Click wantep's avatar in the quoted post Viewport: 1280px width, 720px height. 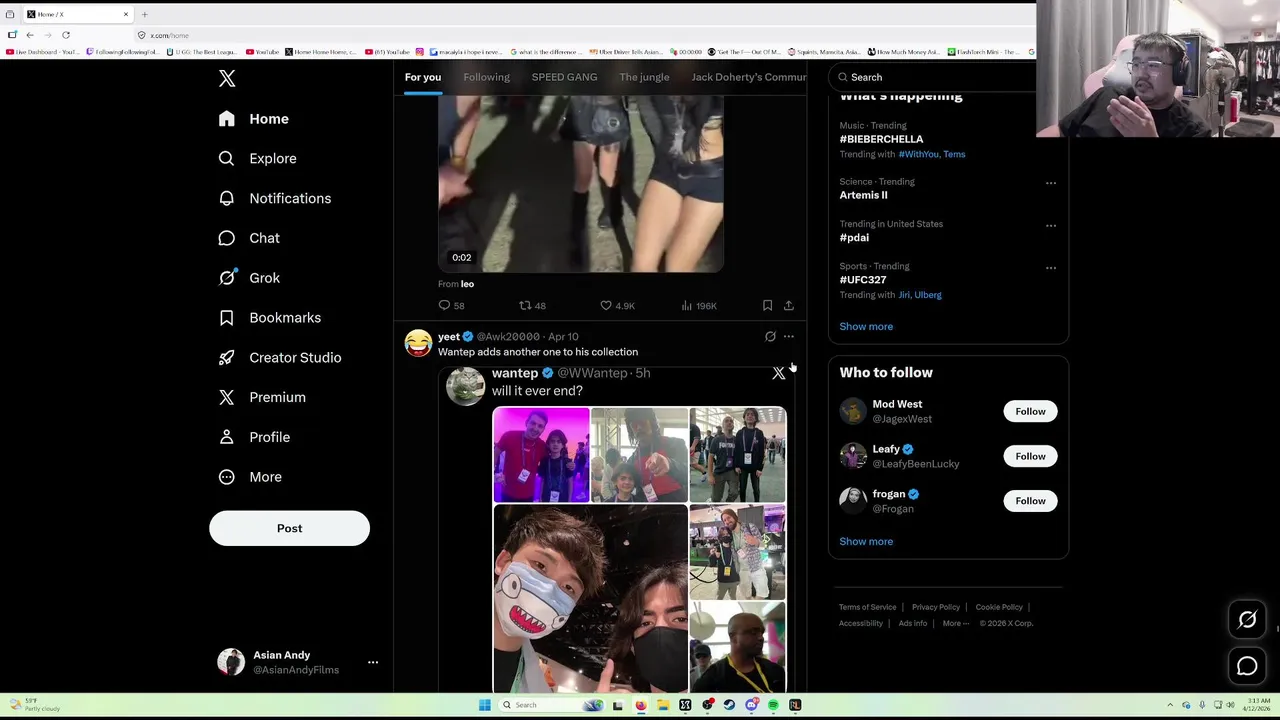(465, 386)
